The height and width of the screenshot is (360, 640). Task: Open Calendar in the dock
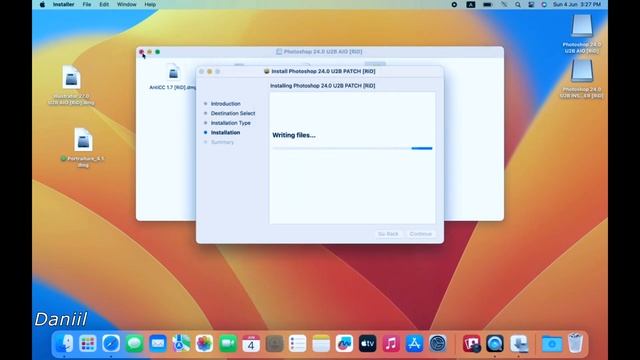point(251,343)
